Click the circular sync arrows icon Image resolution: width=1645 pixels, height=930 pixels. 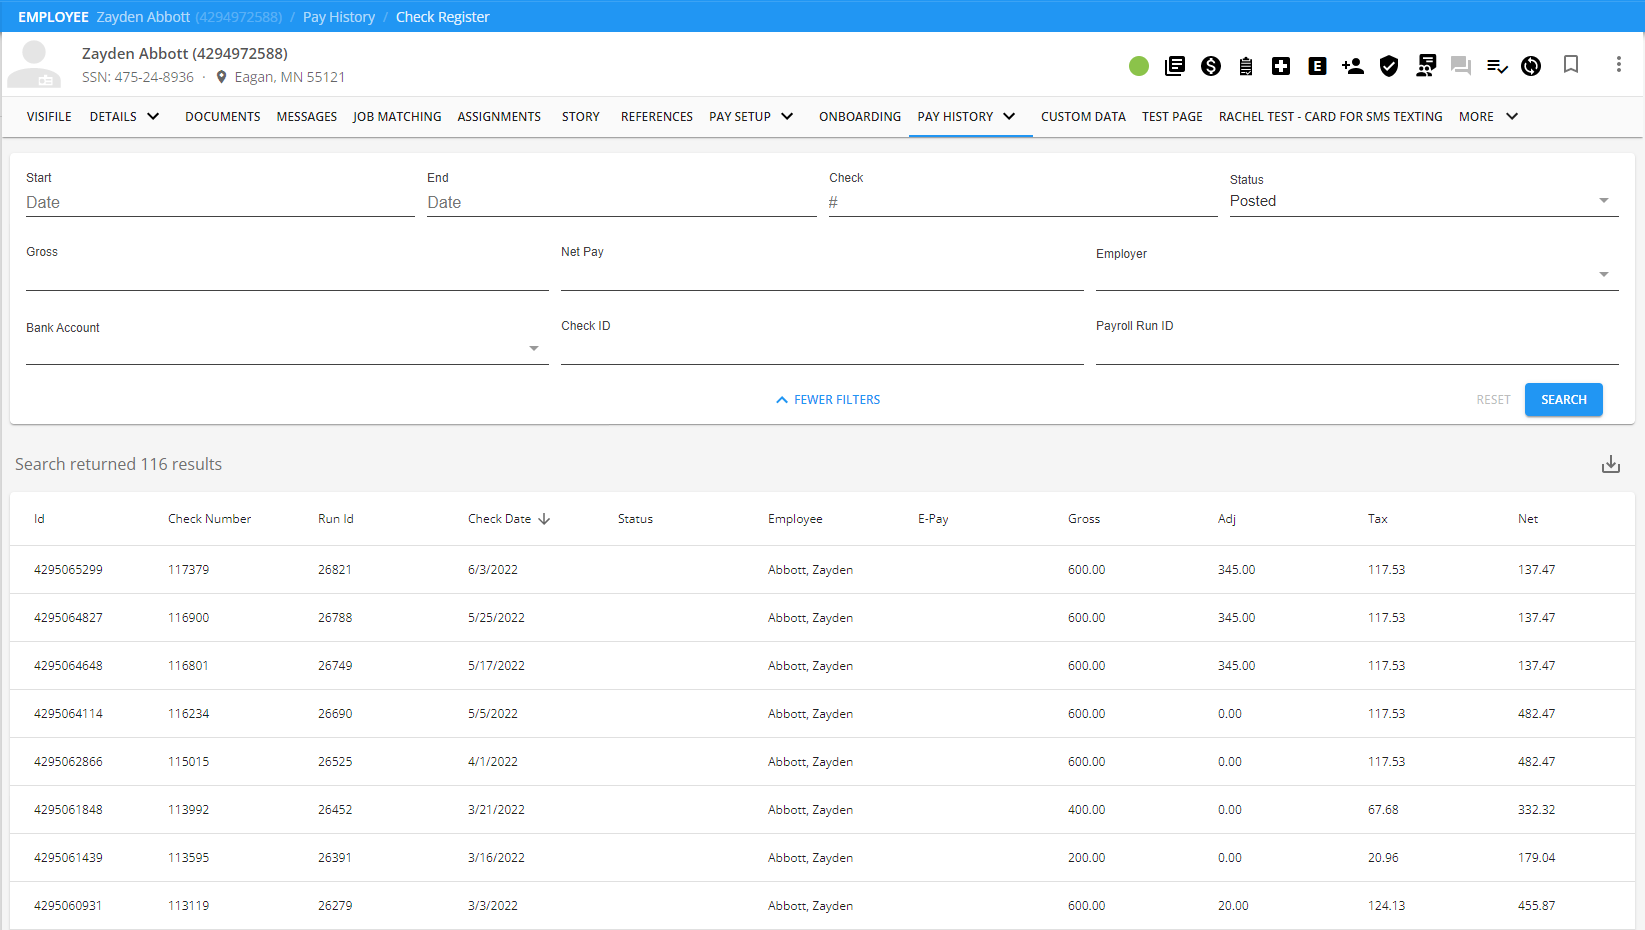[1531, 66]
